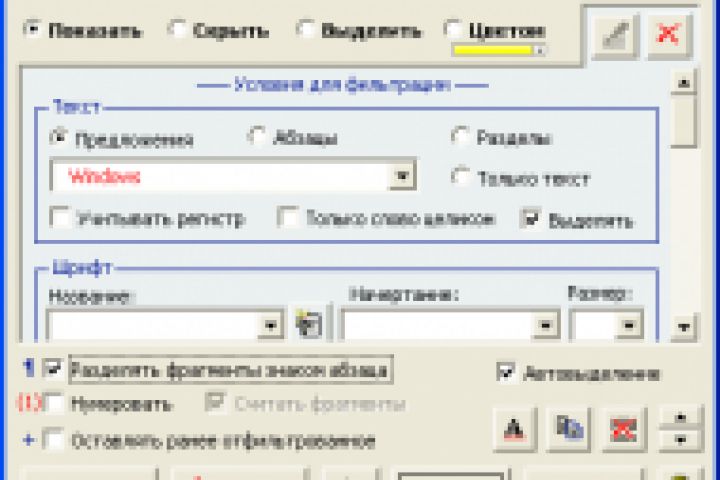Image resolution: width=720 pixels, height=480 pixels.
Task: Click the copy documents icon button
Action: pos(569,429)
